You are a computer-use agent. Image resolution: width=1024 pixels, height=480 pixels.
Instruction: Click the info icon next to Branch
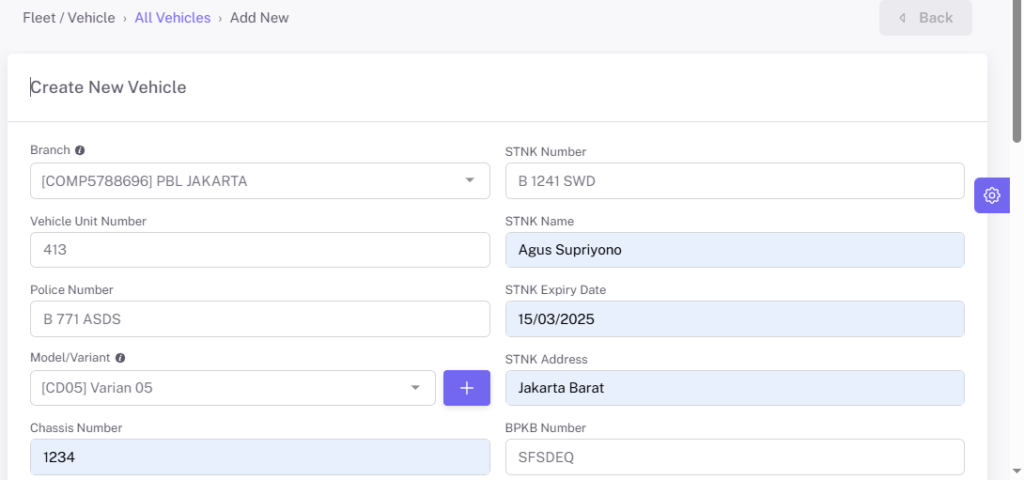[x=80, y=150]
